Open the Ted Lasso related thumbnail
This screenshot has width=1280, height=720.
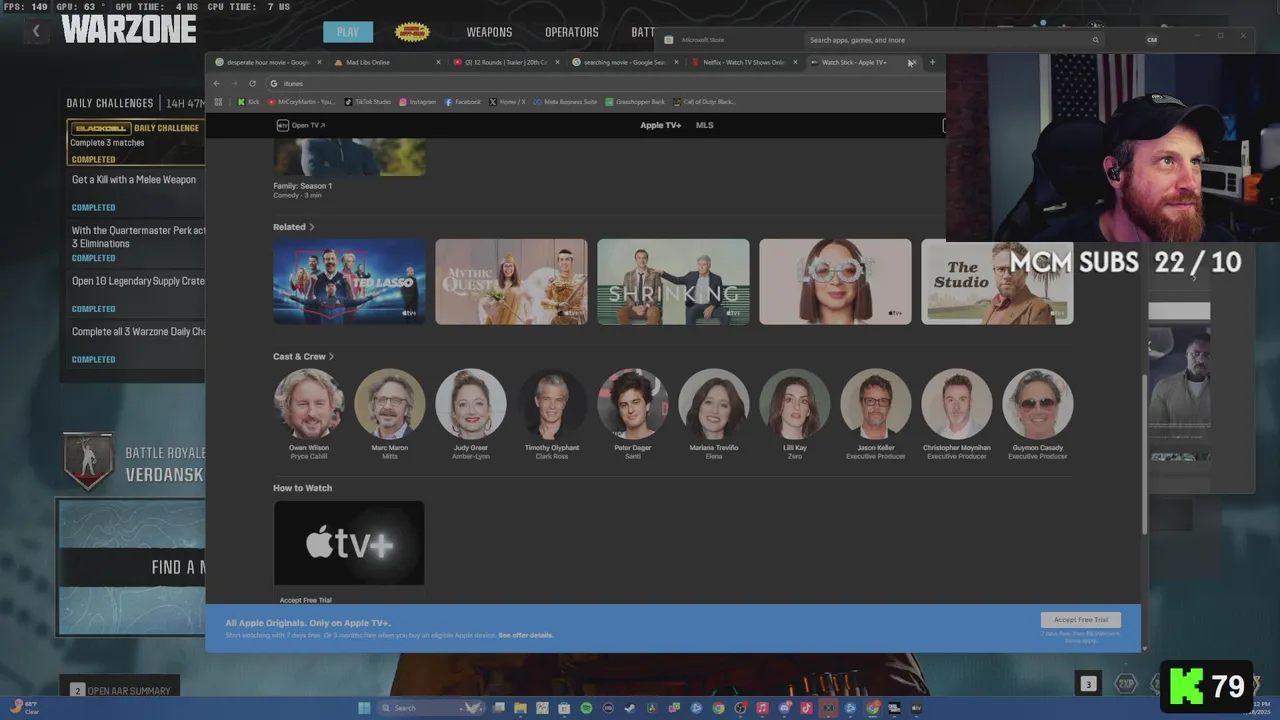(350, 281)
